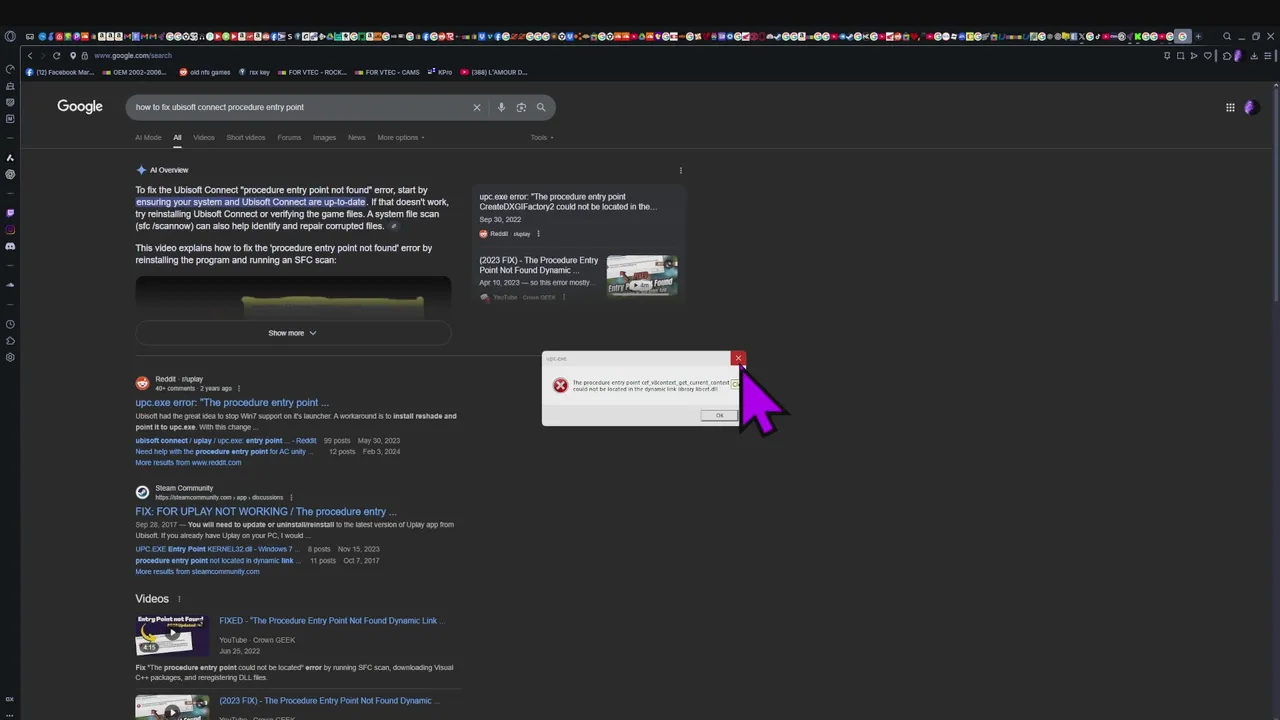Expand More options search filter
1280x720 pixels.
point(401,137)
